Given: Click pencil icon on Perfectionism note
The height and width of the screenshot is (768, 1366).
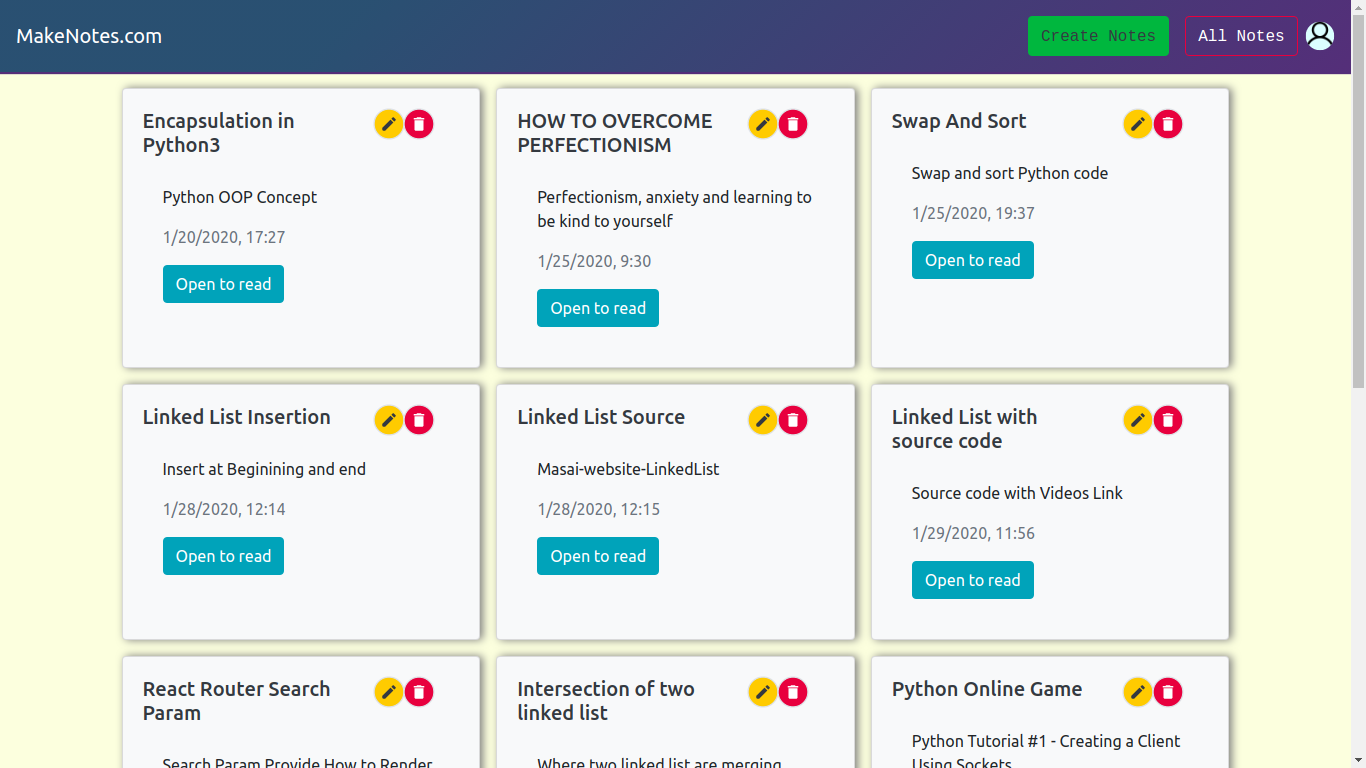Looking at the screenshot, I should (x=763, y=124).
